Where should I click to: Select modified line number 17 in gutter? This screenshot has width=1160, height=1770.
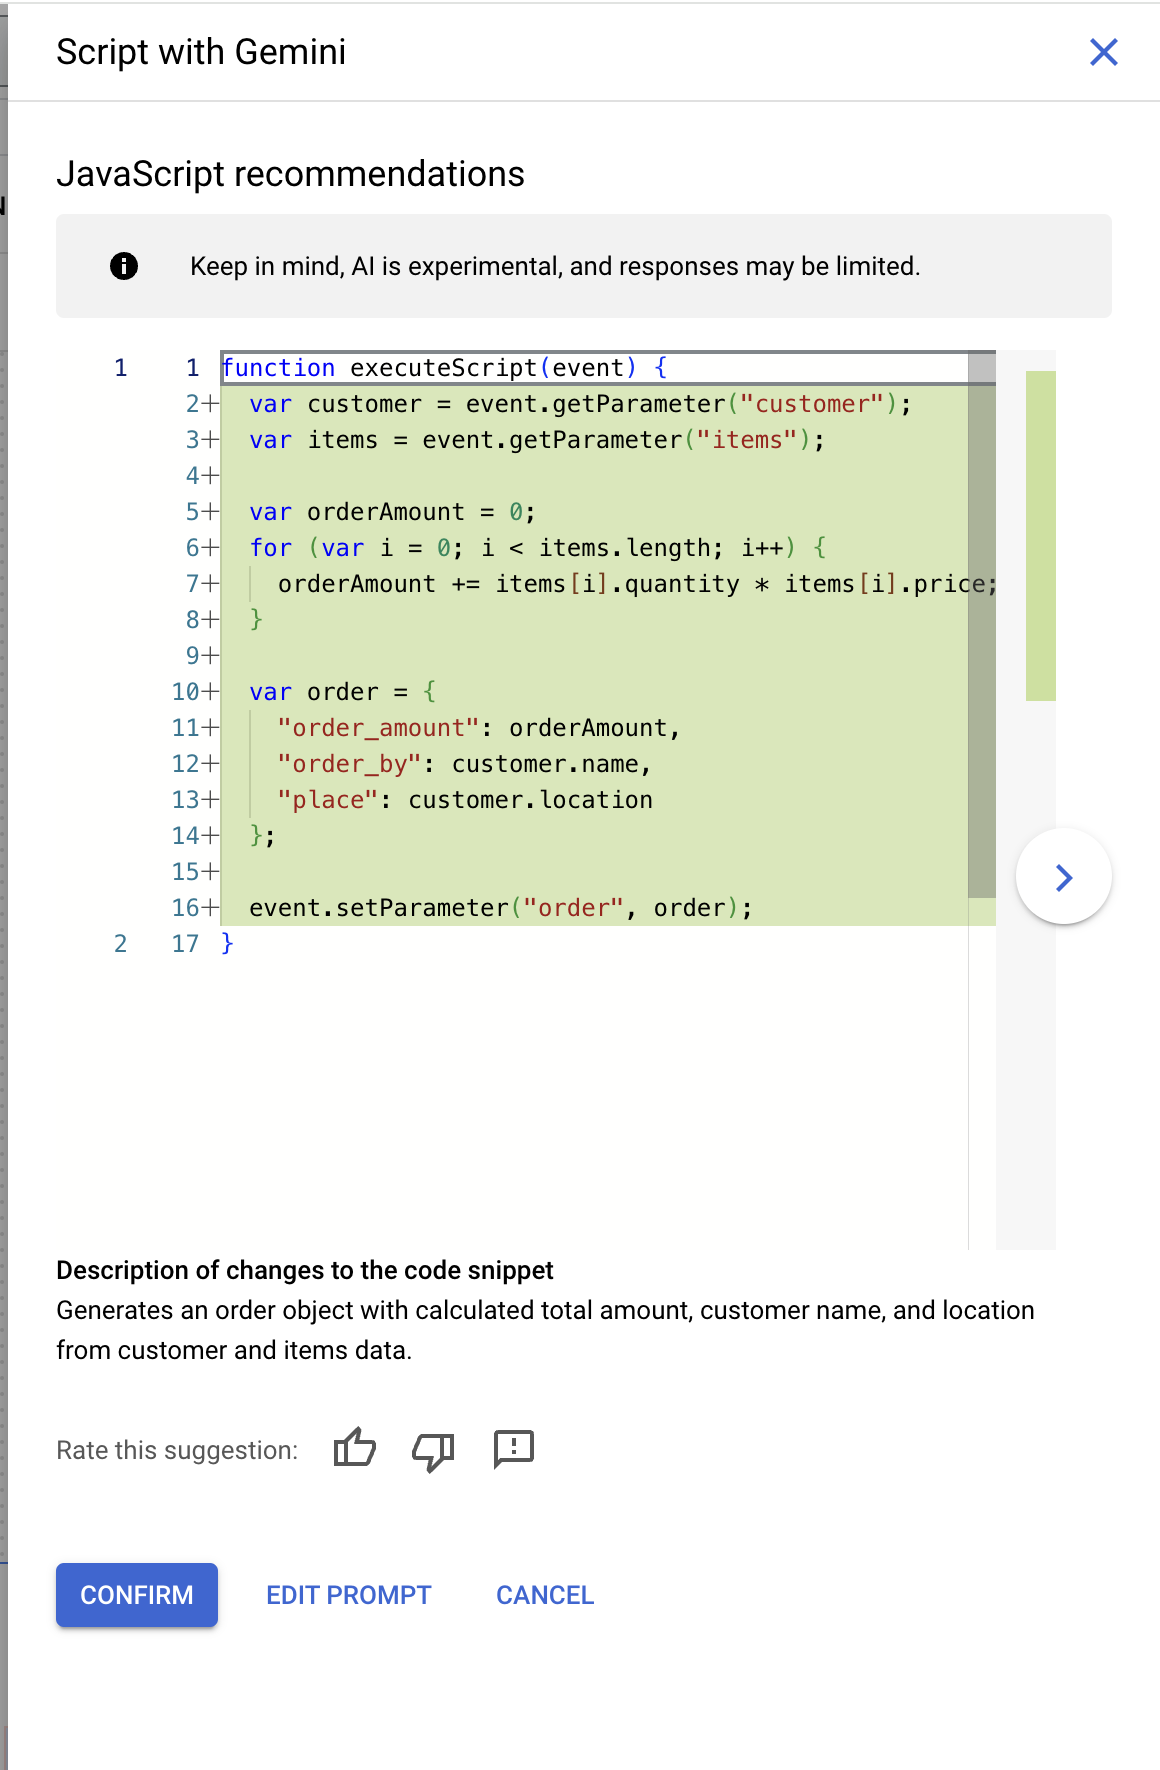click(185, 944)
